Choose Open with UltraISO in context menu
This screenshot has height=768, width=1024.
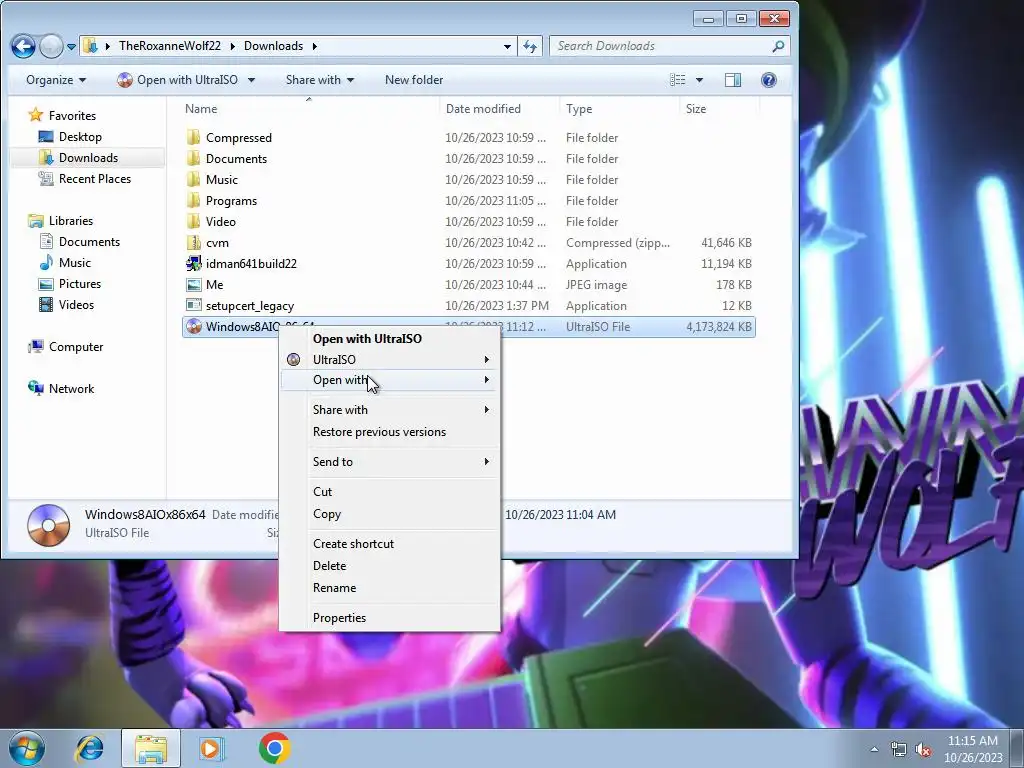coord(390,338)
